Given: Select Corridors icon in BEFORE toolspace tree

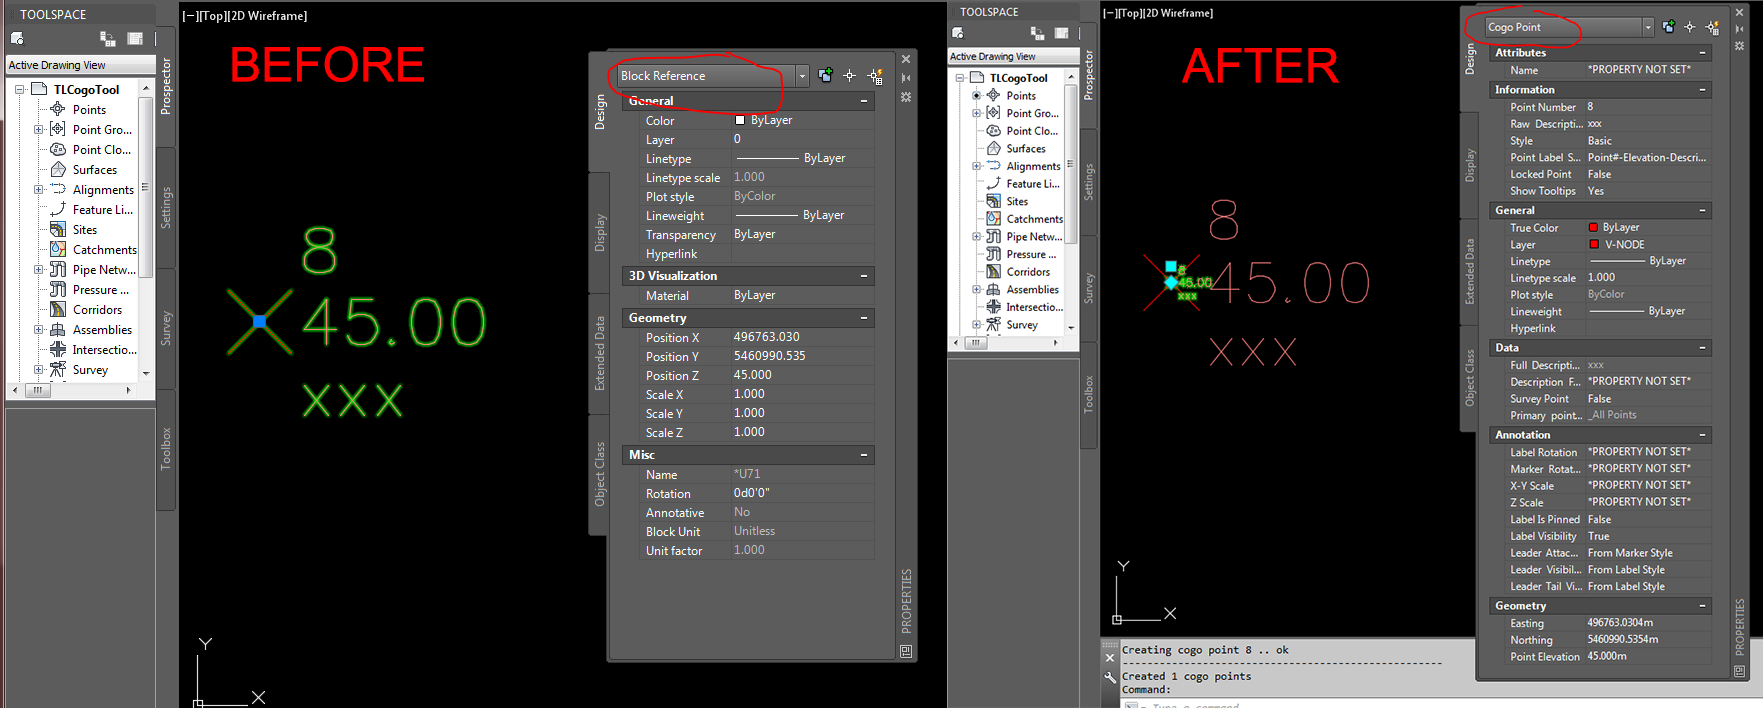Looking at the screenshot, I should pos(58,309).
